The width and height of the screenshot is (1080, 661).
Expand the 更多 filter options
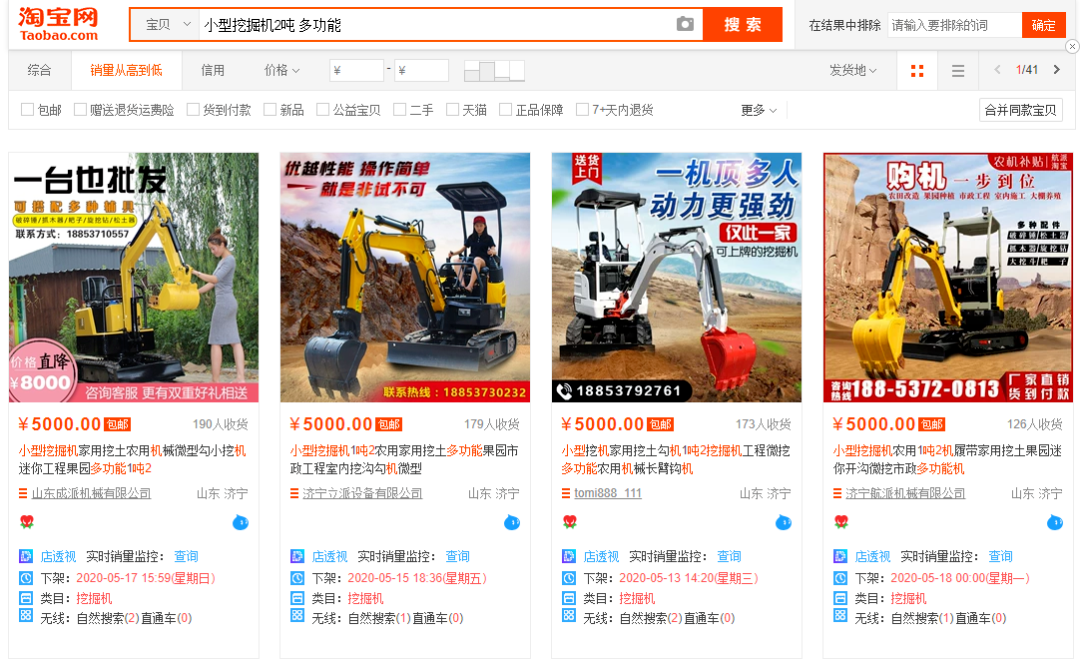(x=759, y=110)
